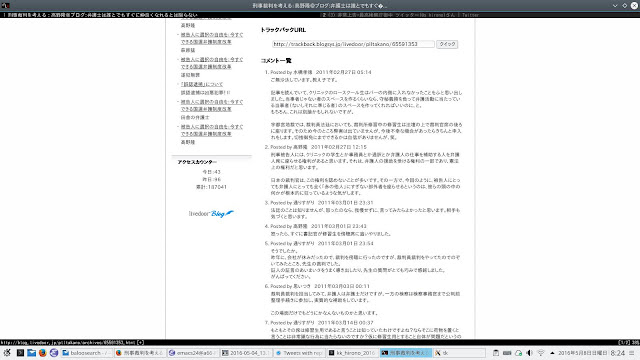Open the file manager launcher icon
Screen dimensions: 640x360
pyautogui.click(x=31, y=353)
